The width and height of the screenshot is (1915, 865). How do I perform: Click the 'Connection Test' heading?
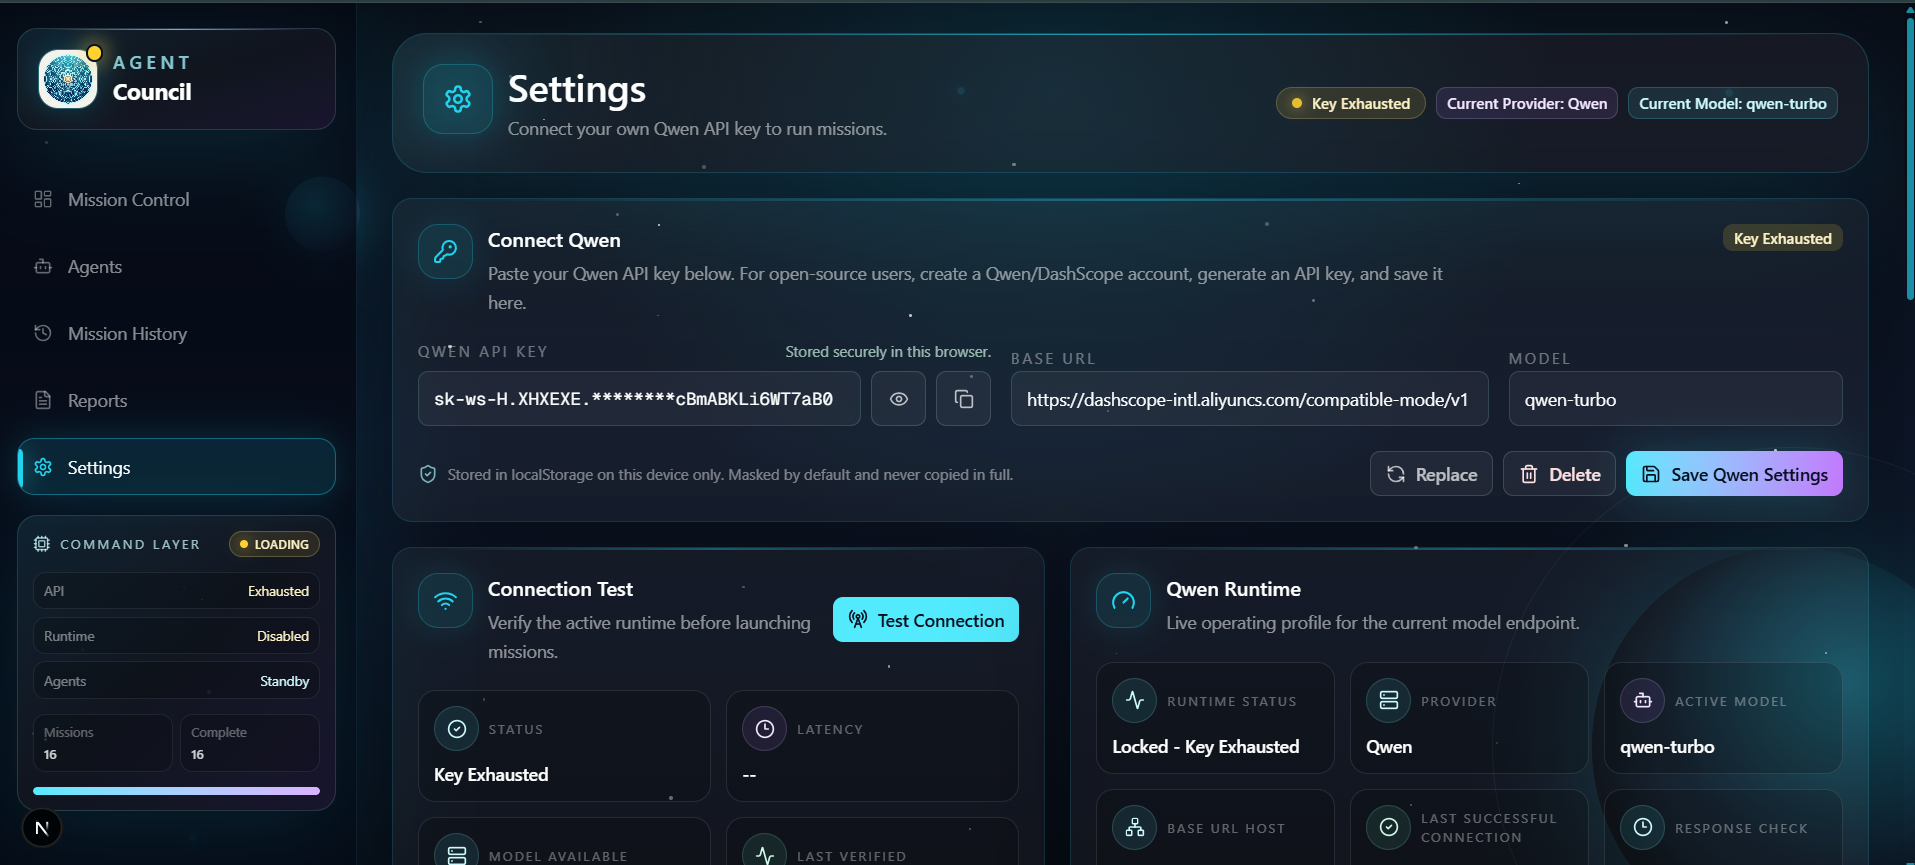tap(560, 589)
